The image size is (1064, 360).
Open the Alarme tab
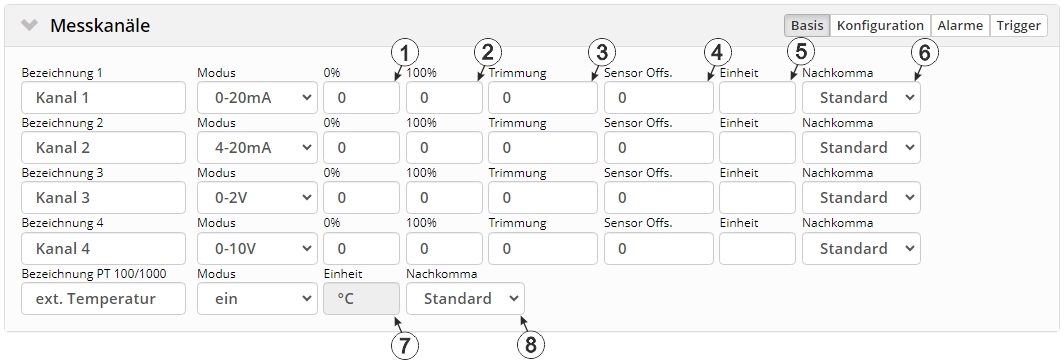coord(960,26)
